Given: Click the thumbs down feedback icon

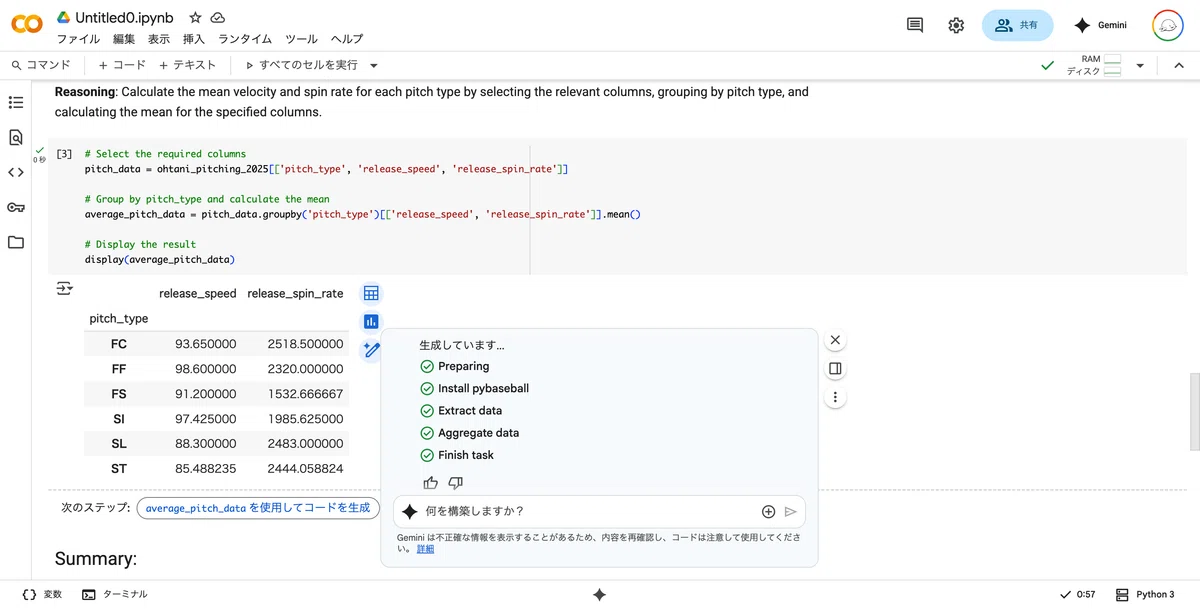Looking at the screenshot, I should click(x=456, y=482).
